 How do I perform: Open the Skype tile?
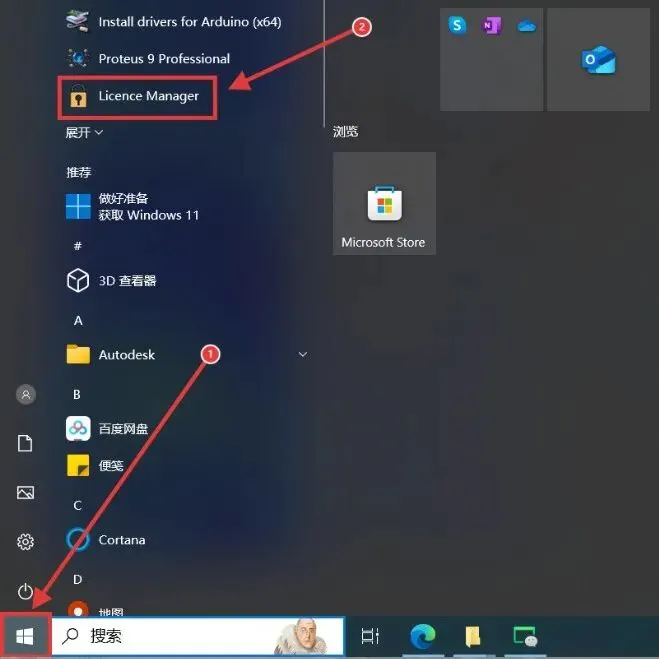[x=457, y=26]
